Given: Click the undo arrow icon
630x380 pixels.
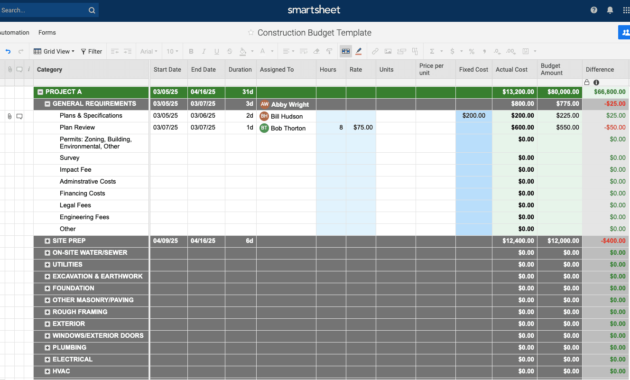Looking at the screenshot, I should (8, 51).
